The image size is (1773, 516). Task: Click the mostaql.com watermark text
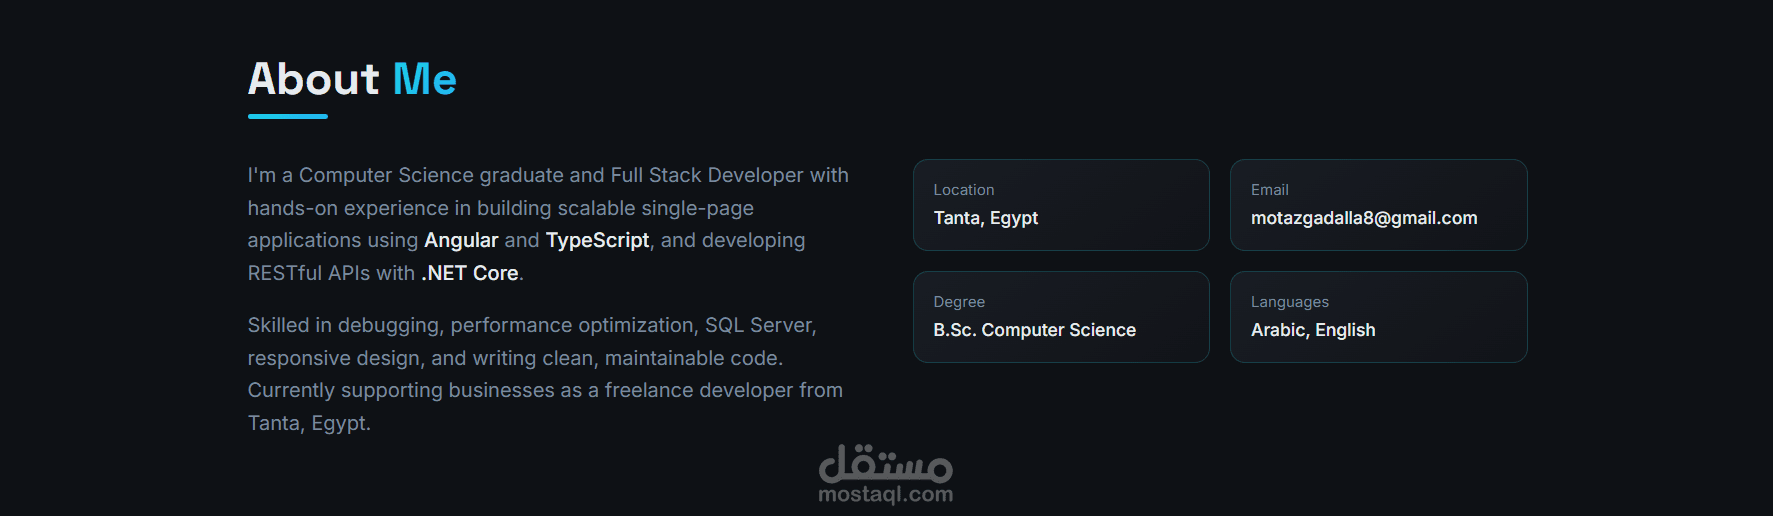[x=885, y=494]
